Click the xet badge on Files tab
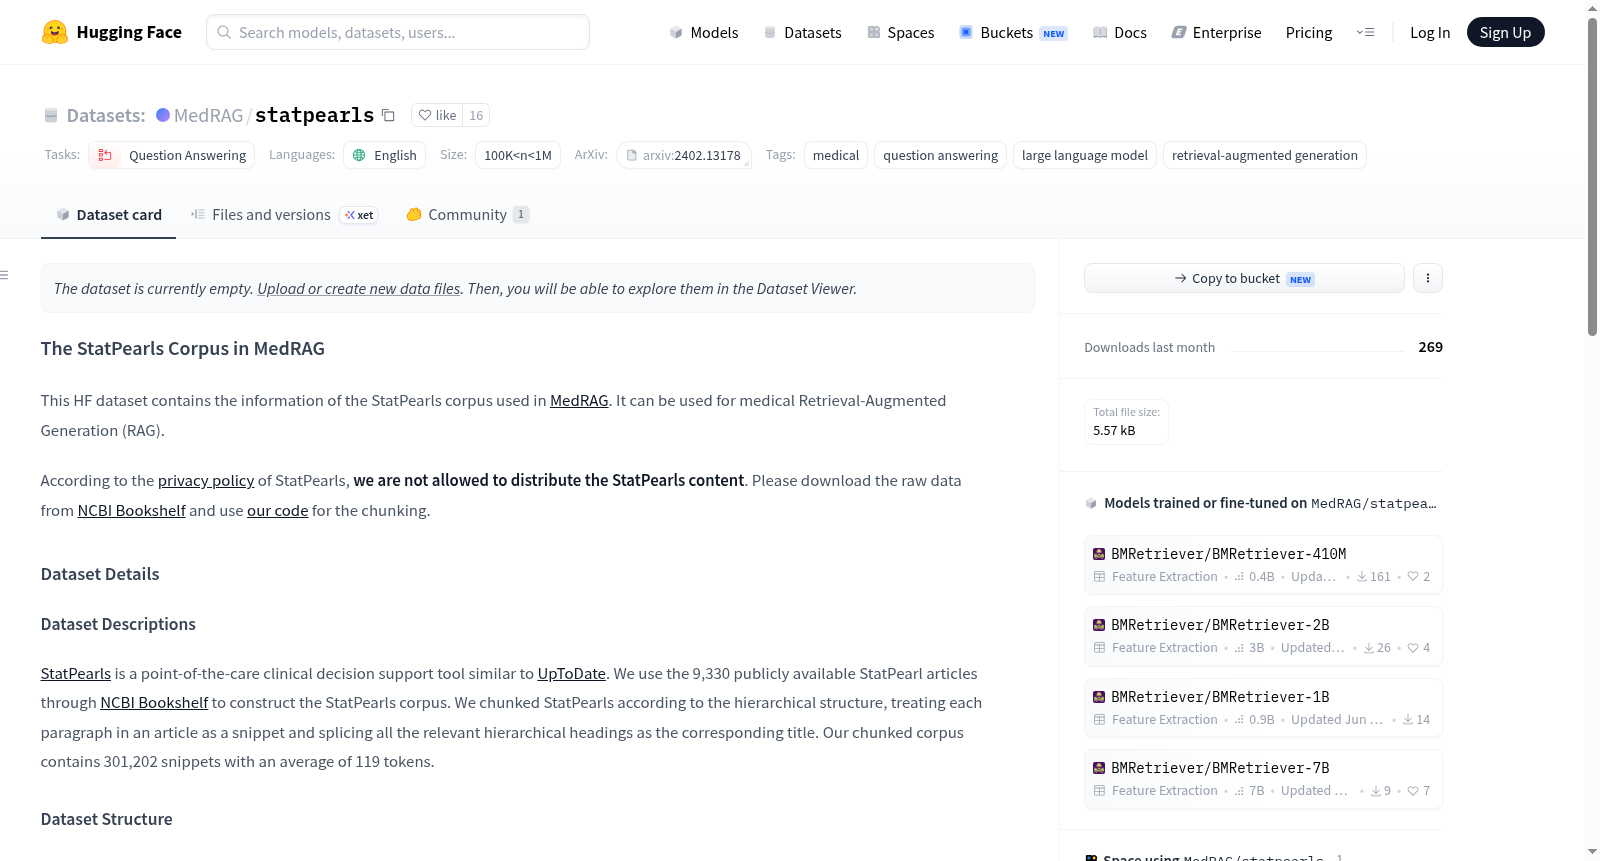 pyautogui.click(x=359, y=215)
